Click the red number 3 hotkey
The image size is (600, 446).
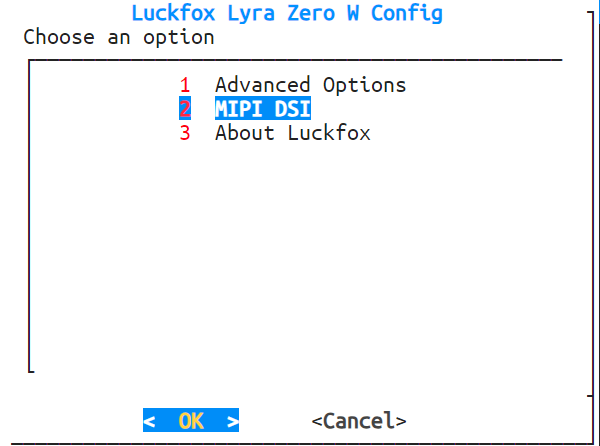(185, 133)
